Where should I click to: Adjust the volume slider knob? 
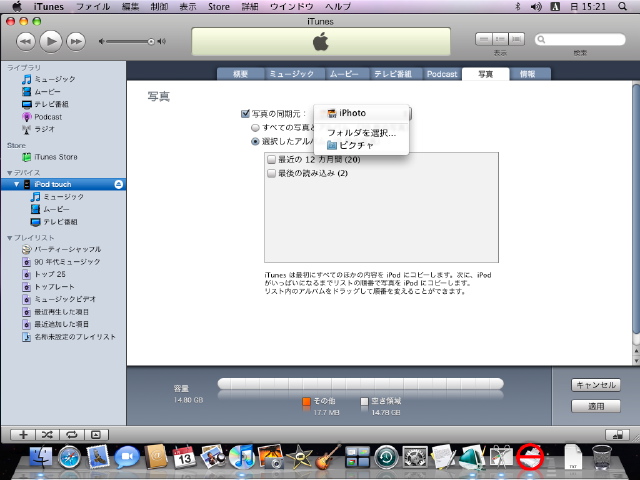pos(151,42)
